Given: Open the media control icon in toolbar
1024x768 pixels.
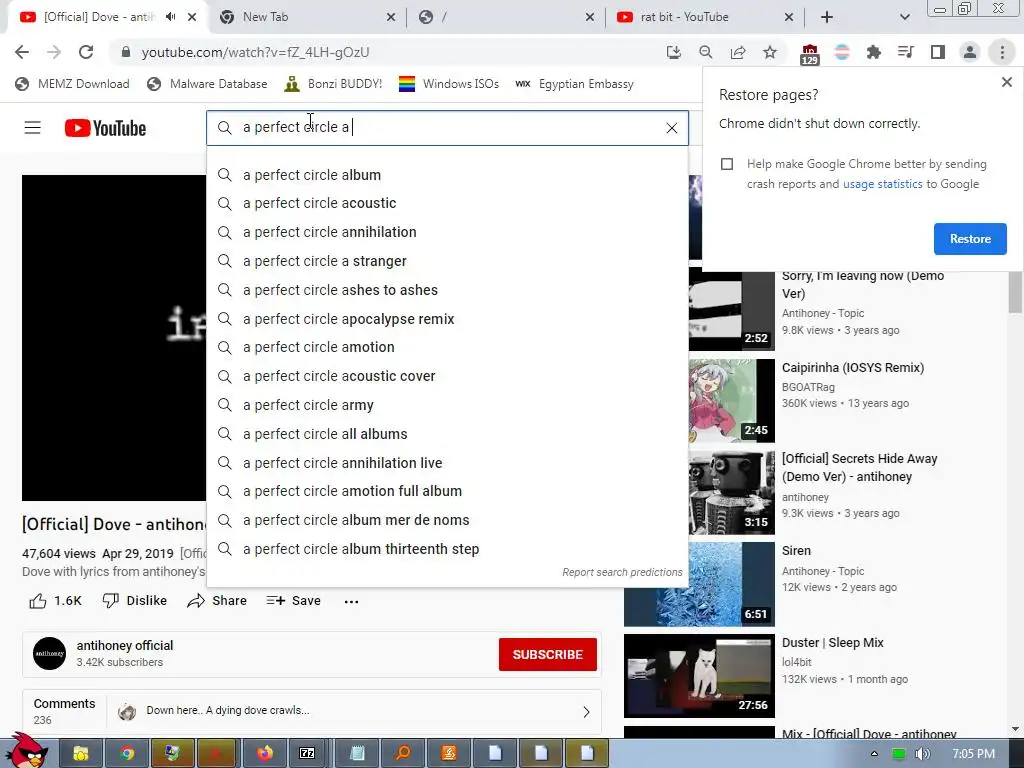Looking at the screenshot, I should click(905, 52).
